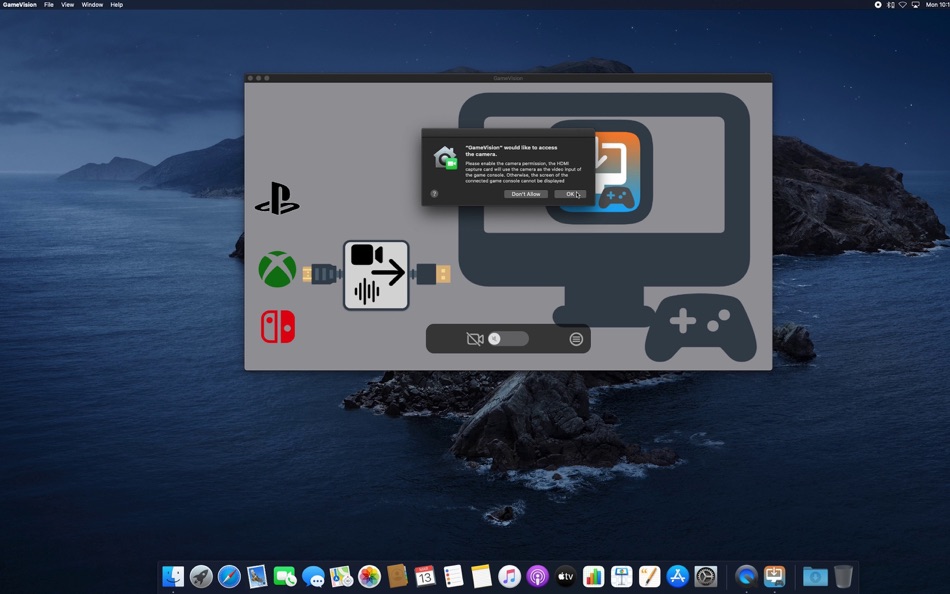Open Calendar from the dock
The image size is (950, 594).
(x=425, y=576)
